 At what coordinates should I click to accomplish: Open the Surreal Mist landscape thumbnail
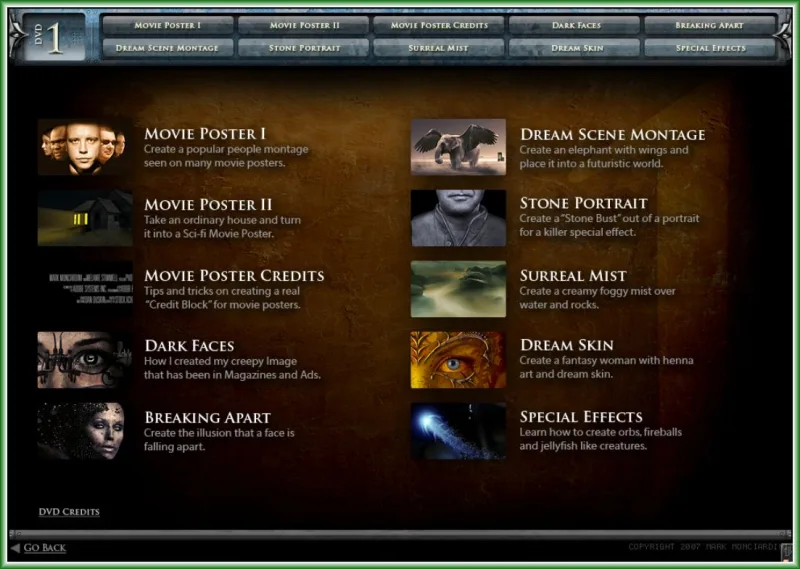tap(458, 289)
